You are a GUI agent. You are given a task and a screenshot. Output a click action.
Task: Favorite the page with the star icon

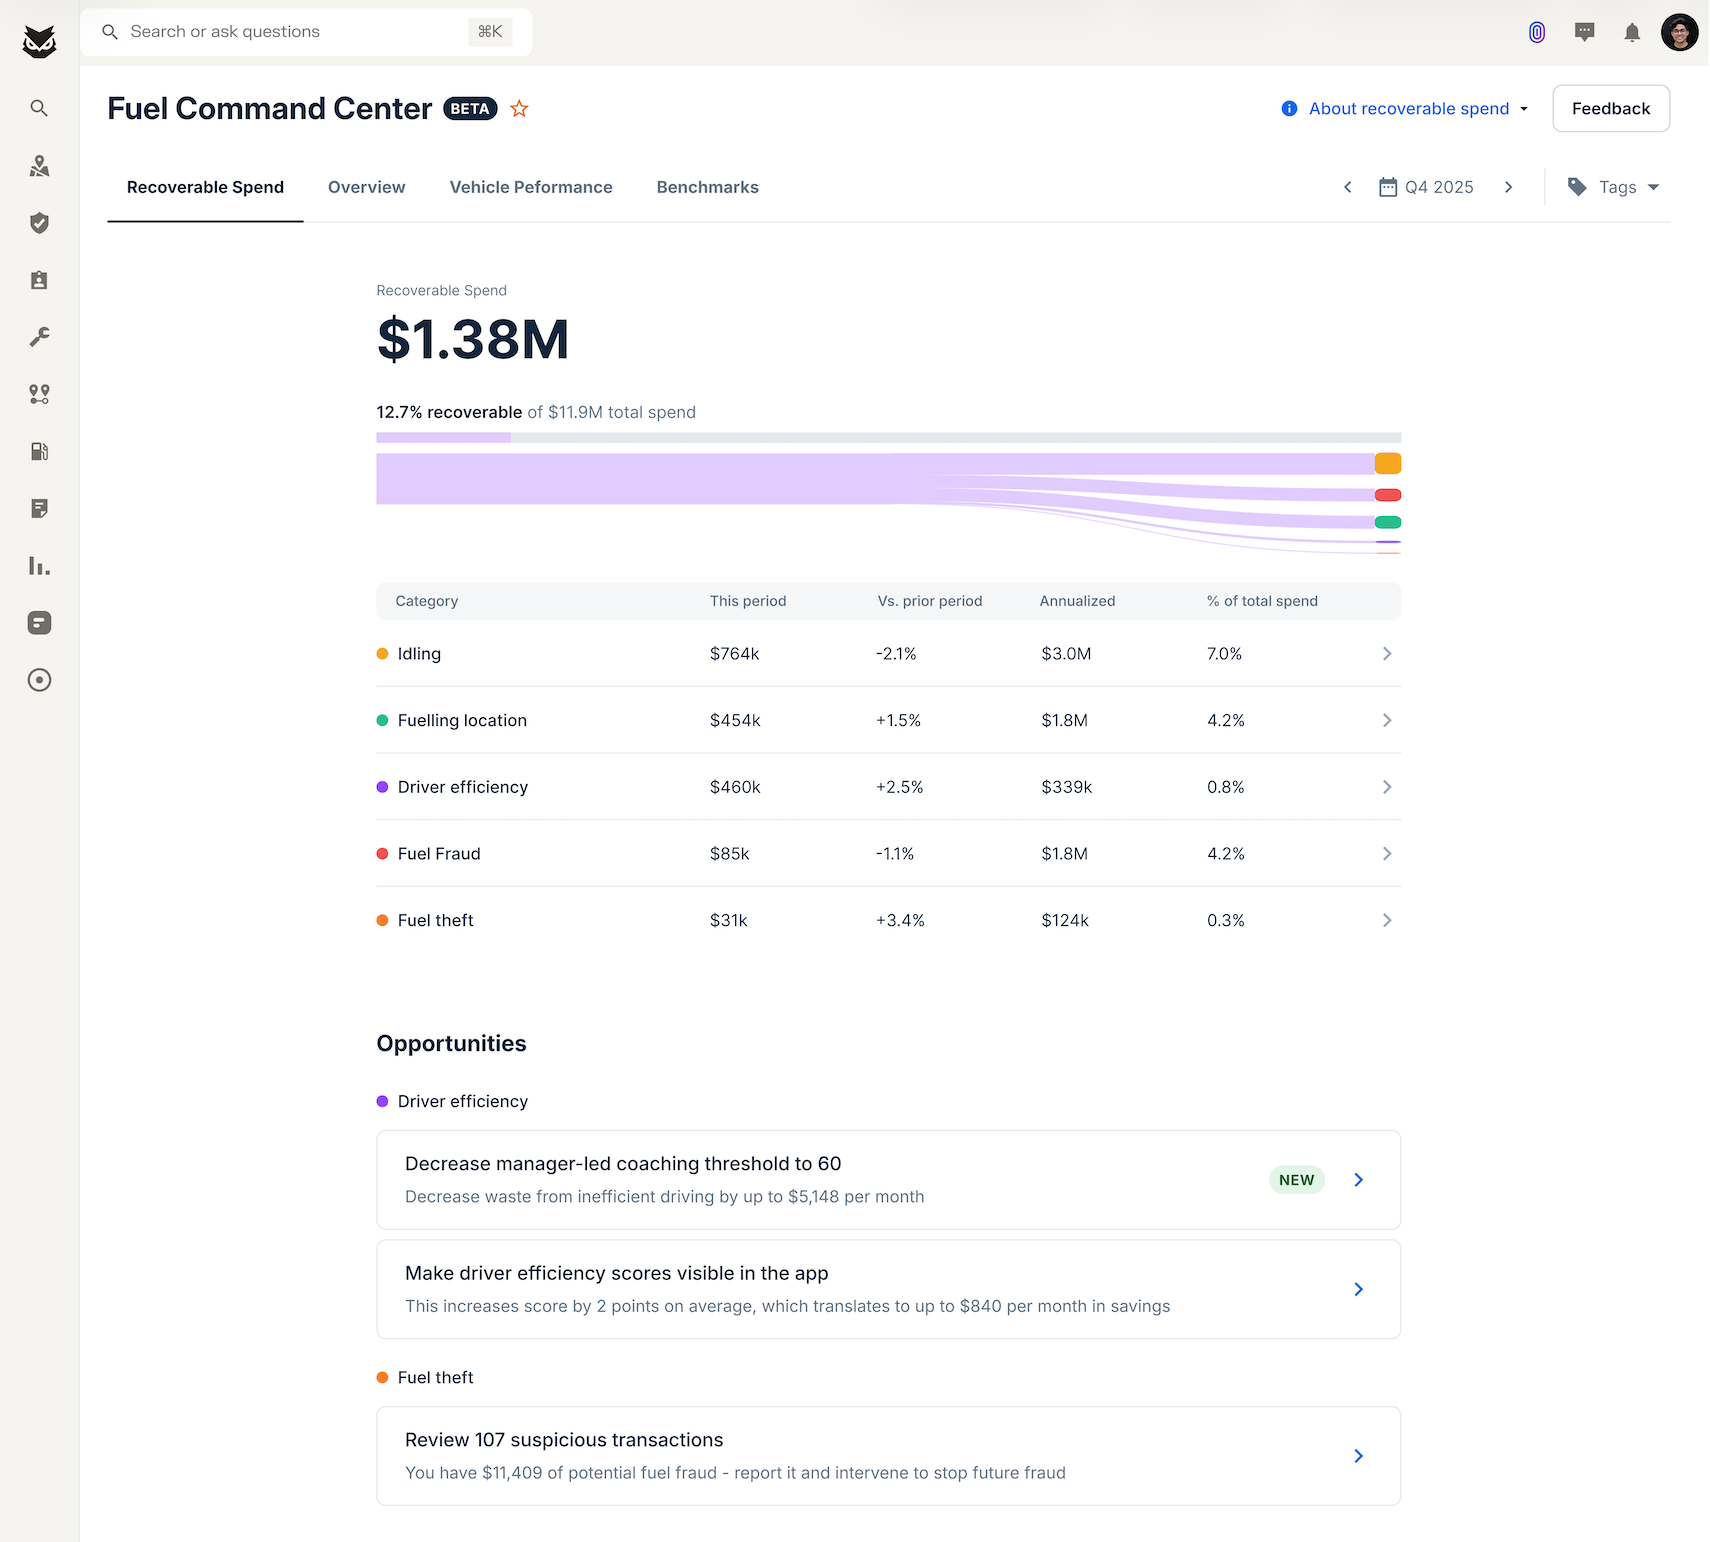pos(519,108)
